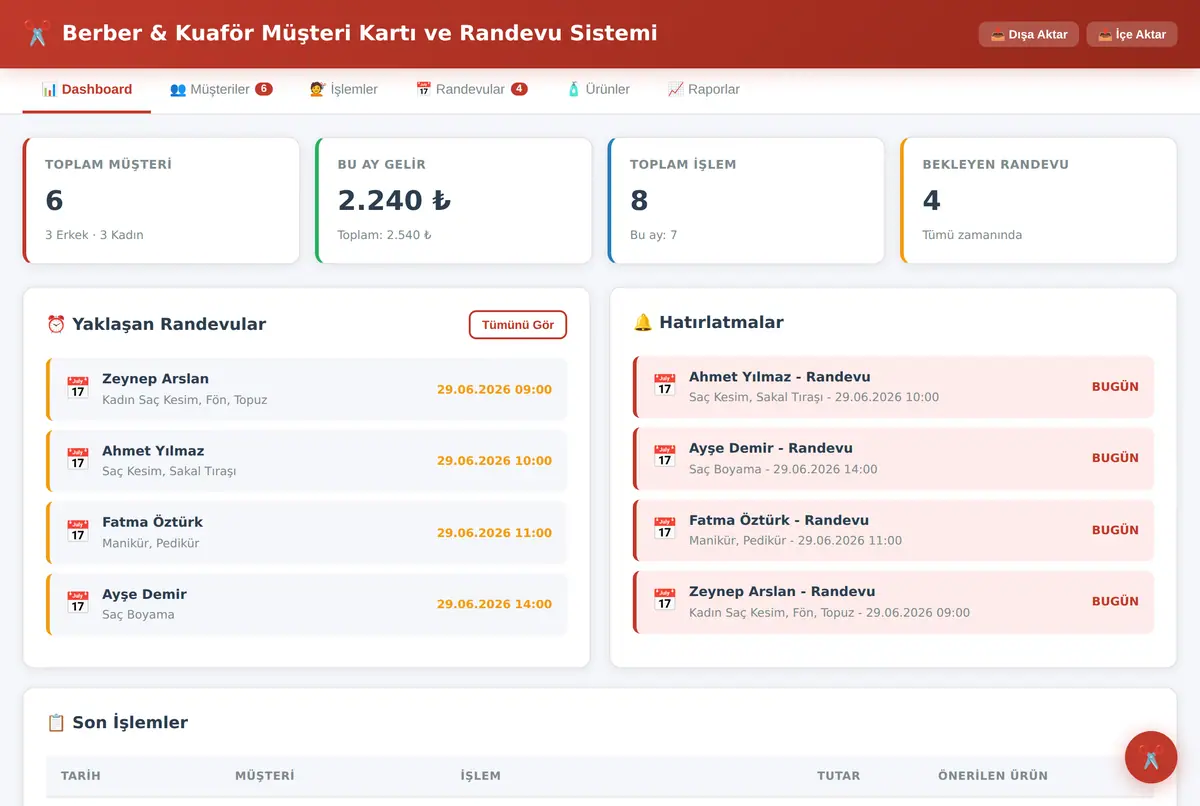The width and height of the screenshot is (1200, 806).
Task: Click the clipboard icon next to Son İşlemler
Action: pos(56,722)
